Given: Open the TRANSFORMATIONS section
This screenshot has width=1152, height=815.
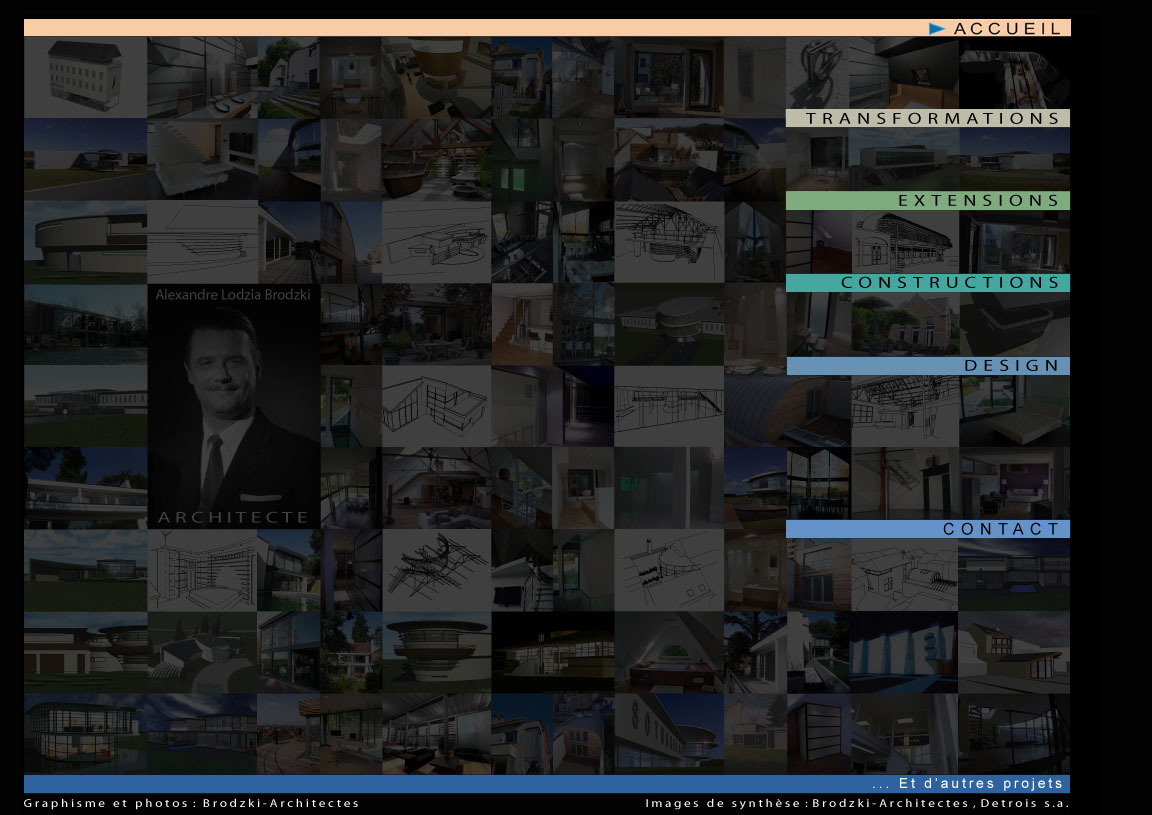Looking at the screenshot, I should pyautogui.click(x=932, y=118).
